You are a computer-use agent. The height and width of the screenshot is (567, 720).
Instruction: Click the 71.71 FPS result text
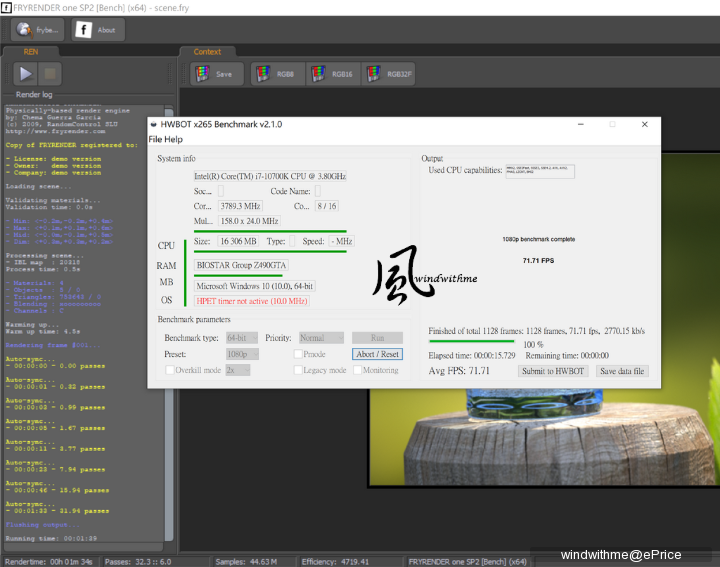[538, 260]
